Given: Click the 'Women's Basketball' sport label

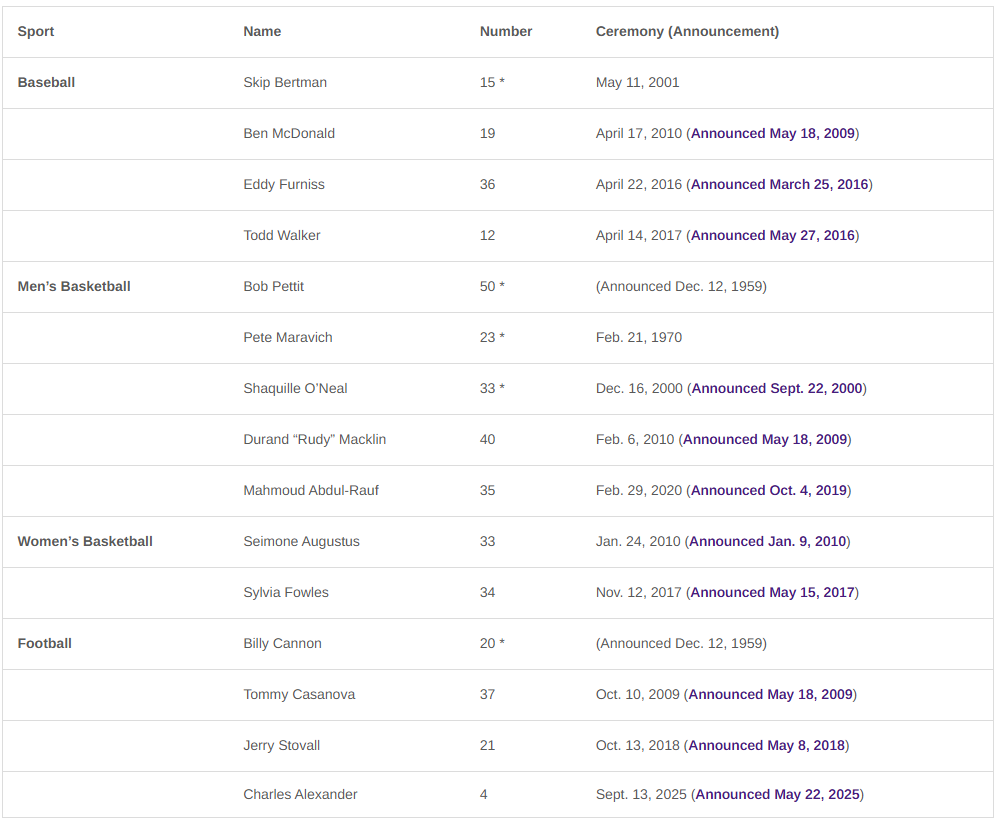Looking at the screenshot, I should [85, 541].
